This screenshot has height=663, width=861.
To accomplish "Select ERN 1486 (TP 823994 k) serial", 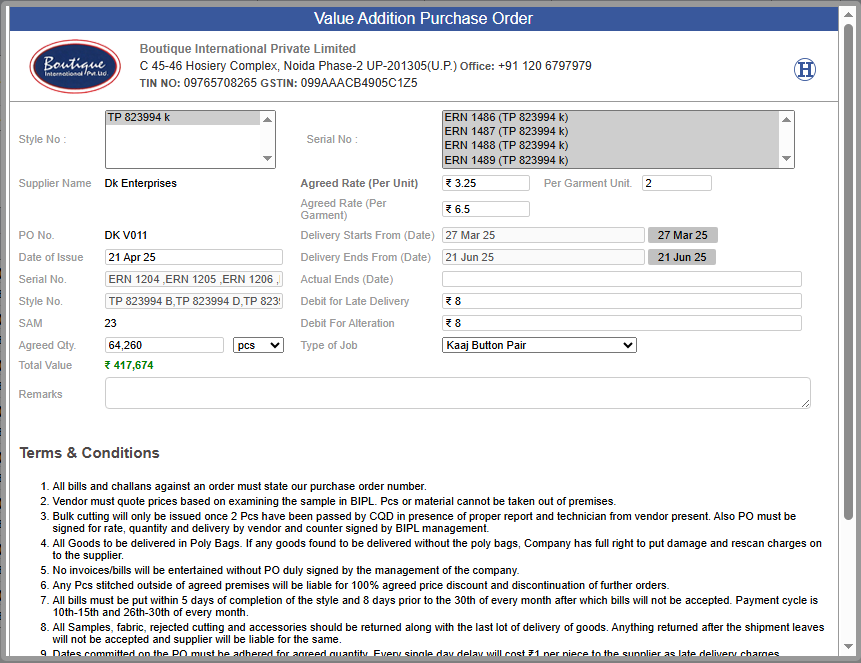I will pyautogui.click(x=610, y=118).
